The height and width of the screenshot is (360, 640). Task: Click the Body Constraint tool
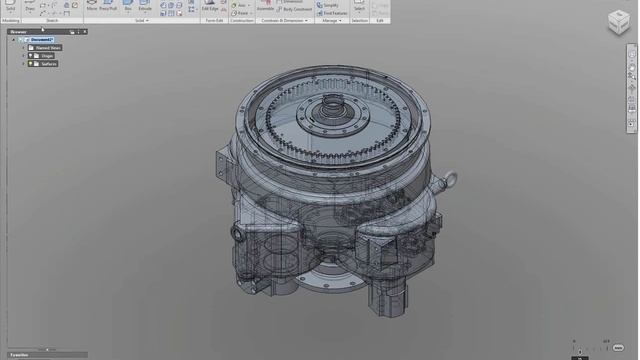294,9
